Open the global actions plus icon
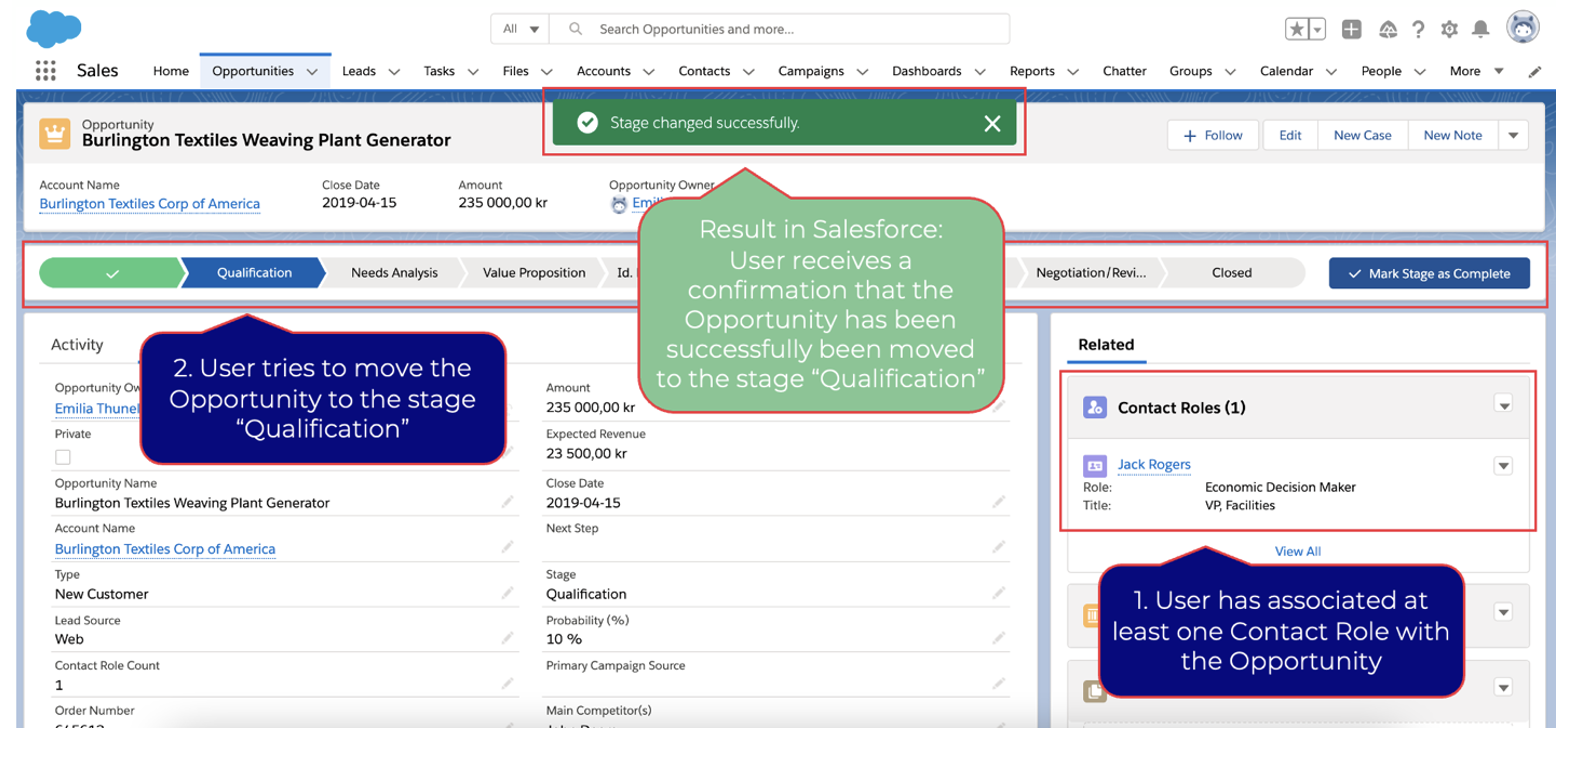The width and height of the screenshot is (1570, 766). (1351, 29)
